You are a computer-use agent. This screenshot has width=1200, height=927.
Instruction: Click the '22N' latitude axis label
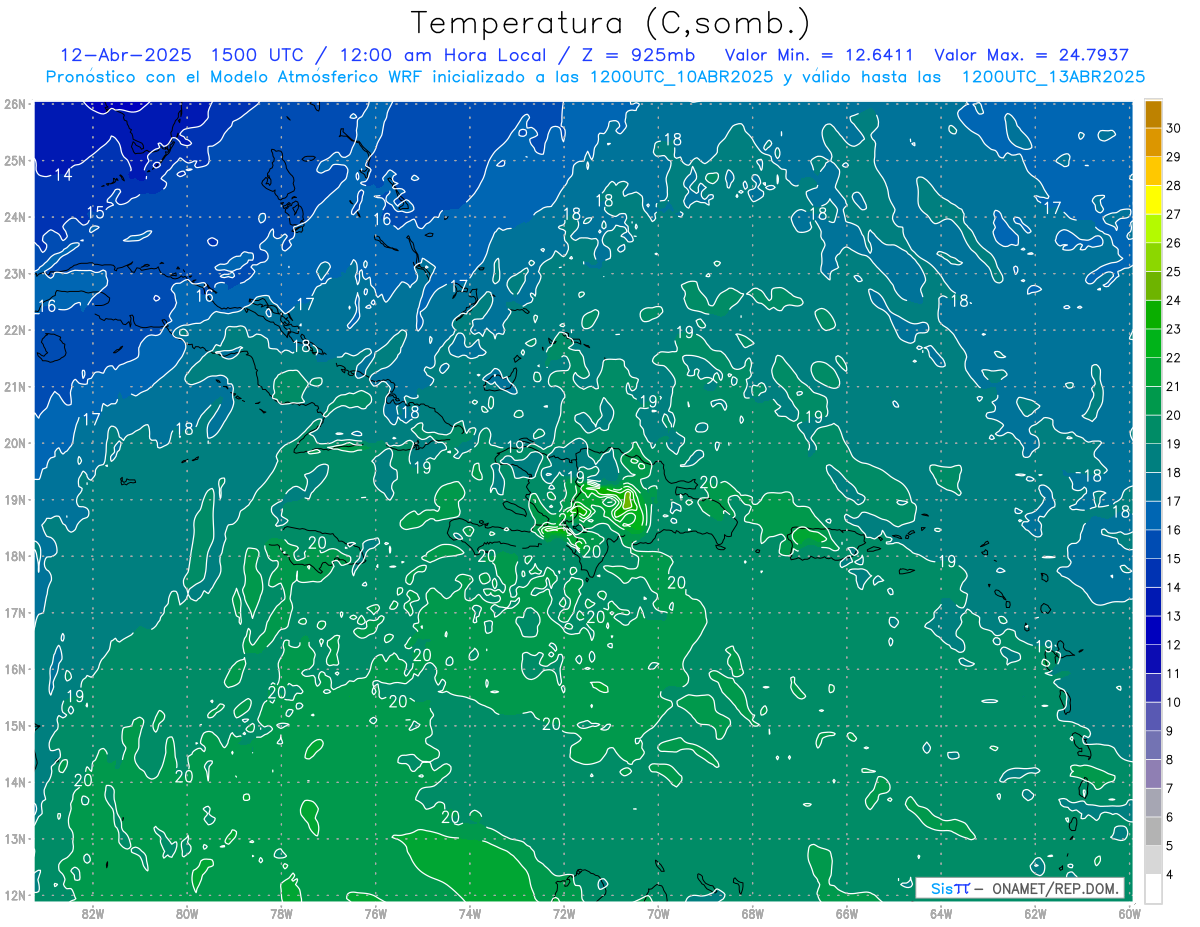coord(15,330)
